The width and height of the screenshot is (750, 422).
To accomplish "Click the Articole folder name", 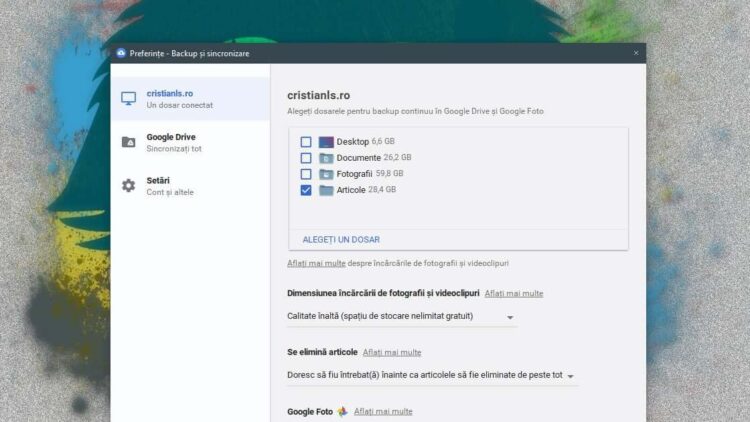I will (351, 190).
